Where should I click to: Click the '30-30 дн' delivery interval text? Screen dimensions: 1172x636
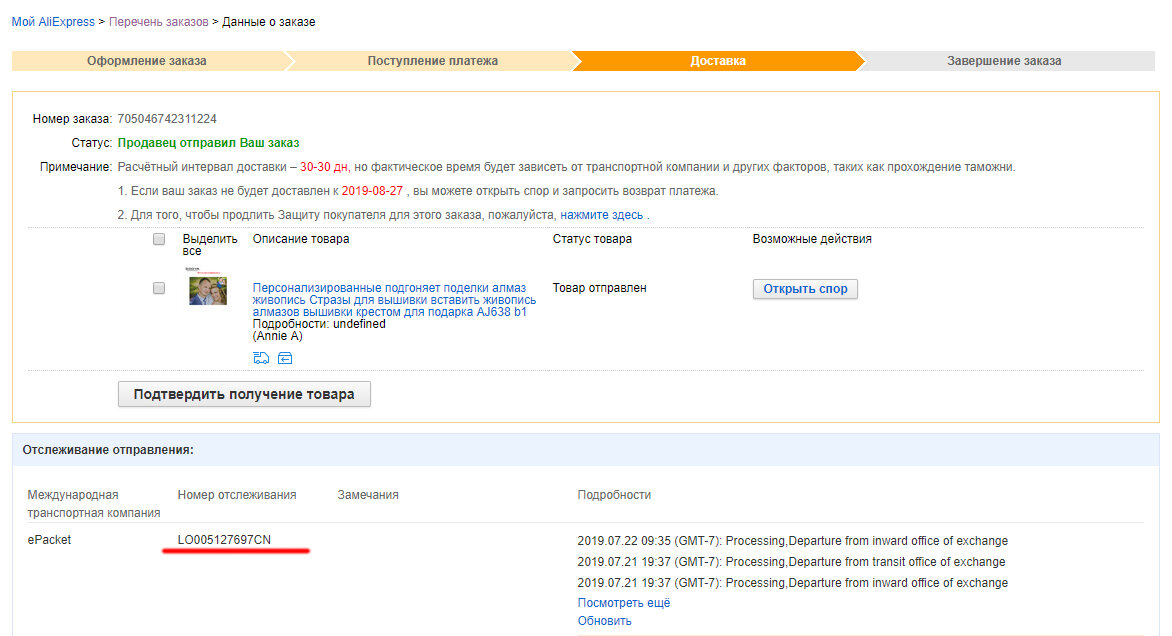[x=324, y=167]
